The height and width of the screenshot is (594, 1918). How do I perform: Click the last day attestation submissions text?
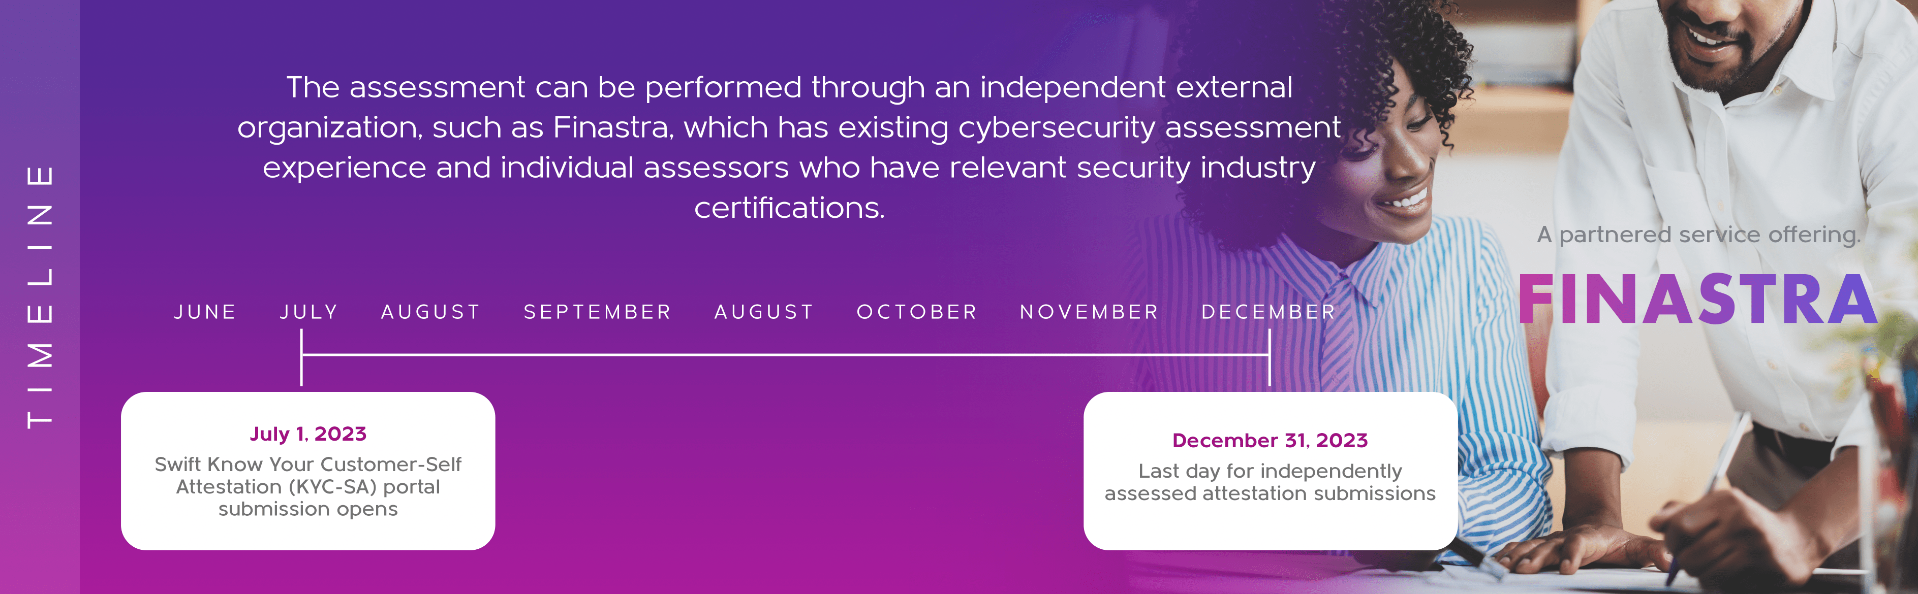click(x=1270, y=482)
